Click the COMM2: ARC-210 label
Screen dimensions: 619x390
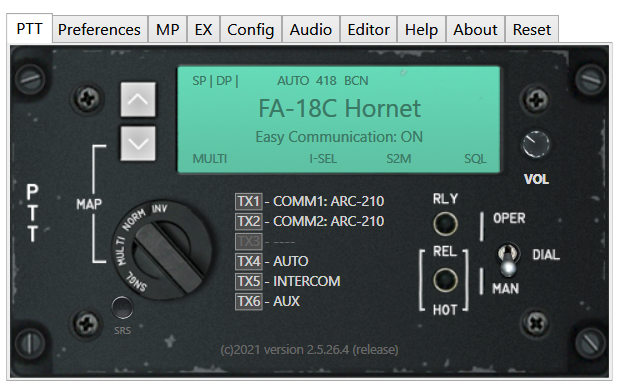click(x=328, y=221)
